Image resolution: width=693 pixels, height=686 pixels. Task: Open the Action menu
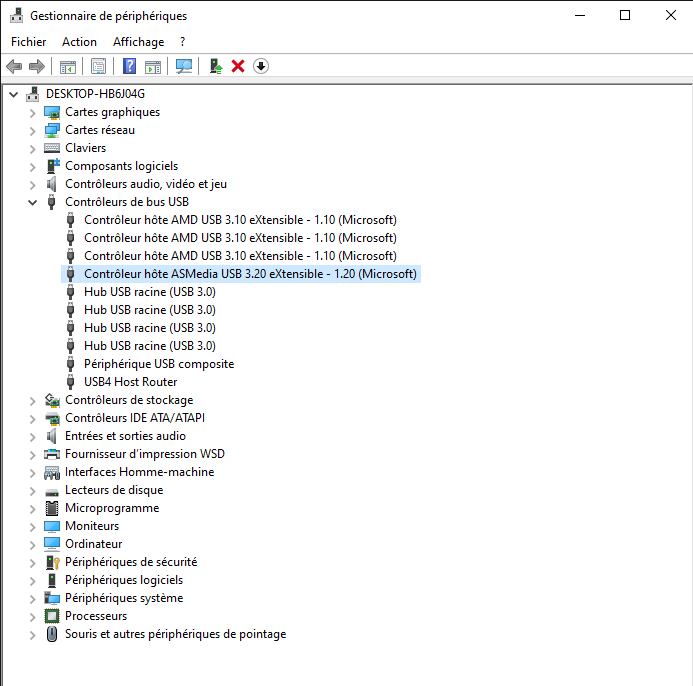pos(79,42)
